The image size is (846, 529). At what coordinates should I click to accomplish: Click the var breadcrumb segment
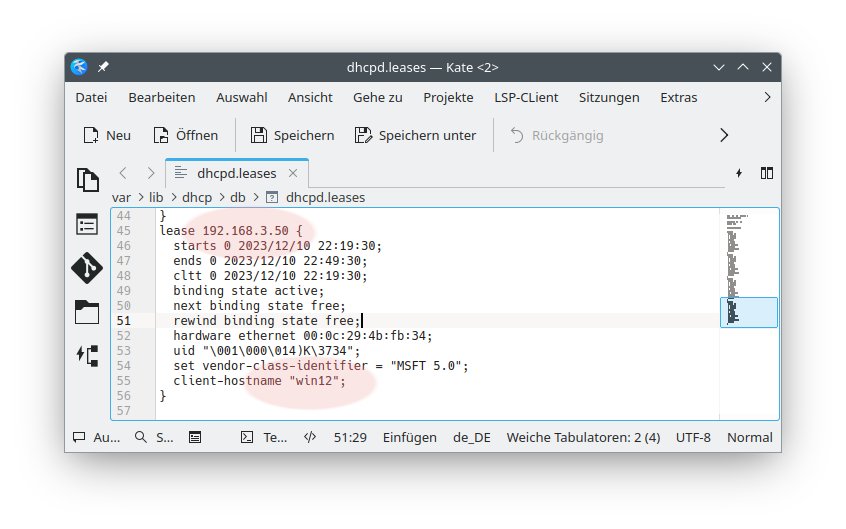pyautogui.click(x=121, y=198)
